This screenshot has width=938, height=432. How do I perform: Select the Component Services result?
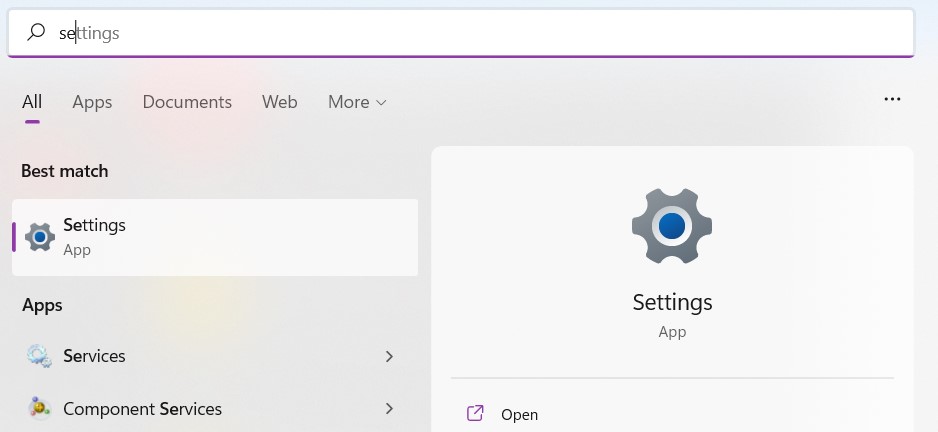point(215,409)
